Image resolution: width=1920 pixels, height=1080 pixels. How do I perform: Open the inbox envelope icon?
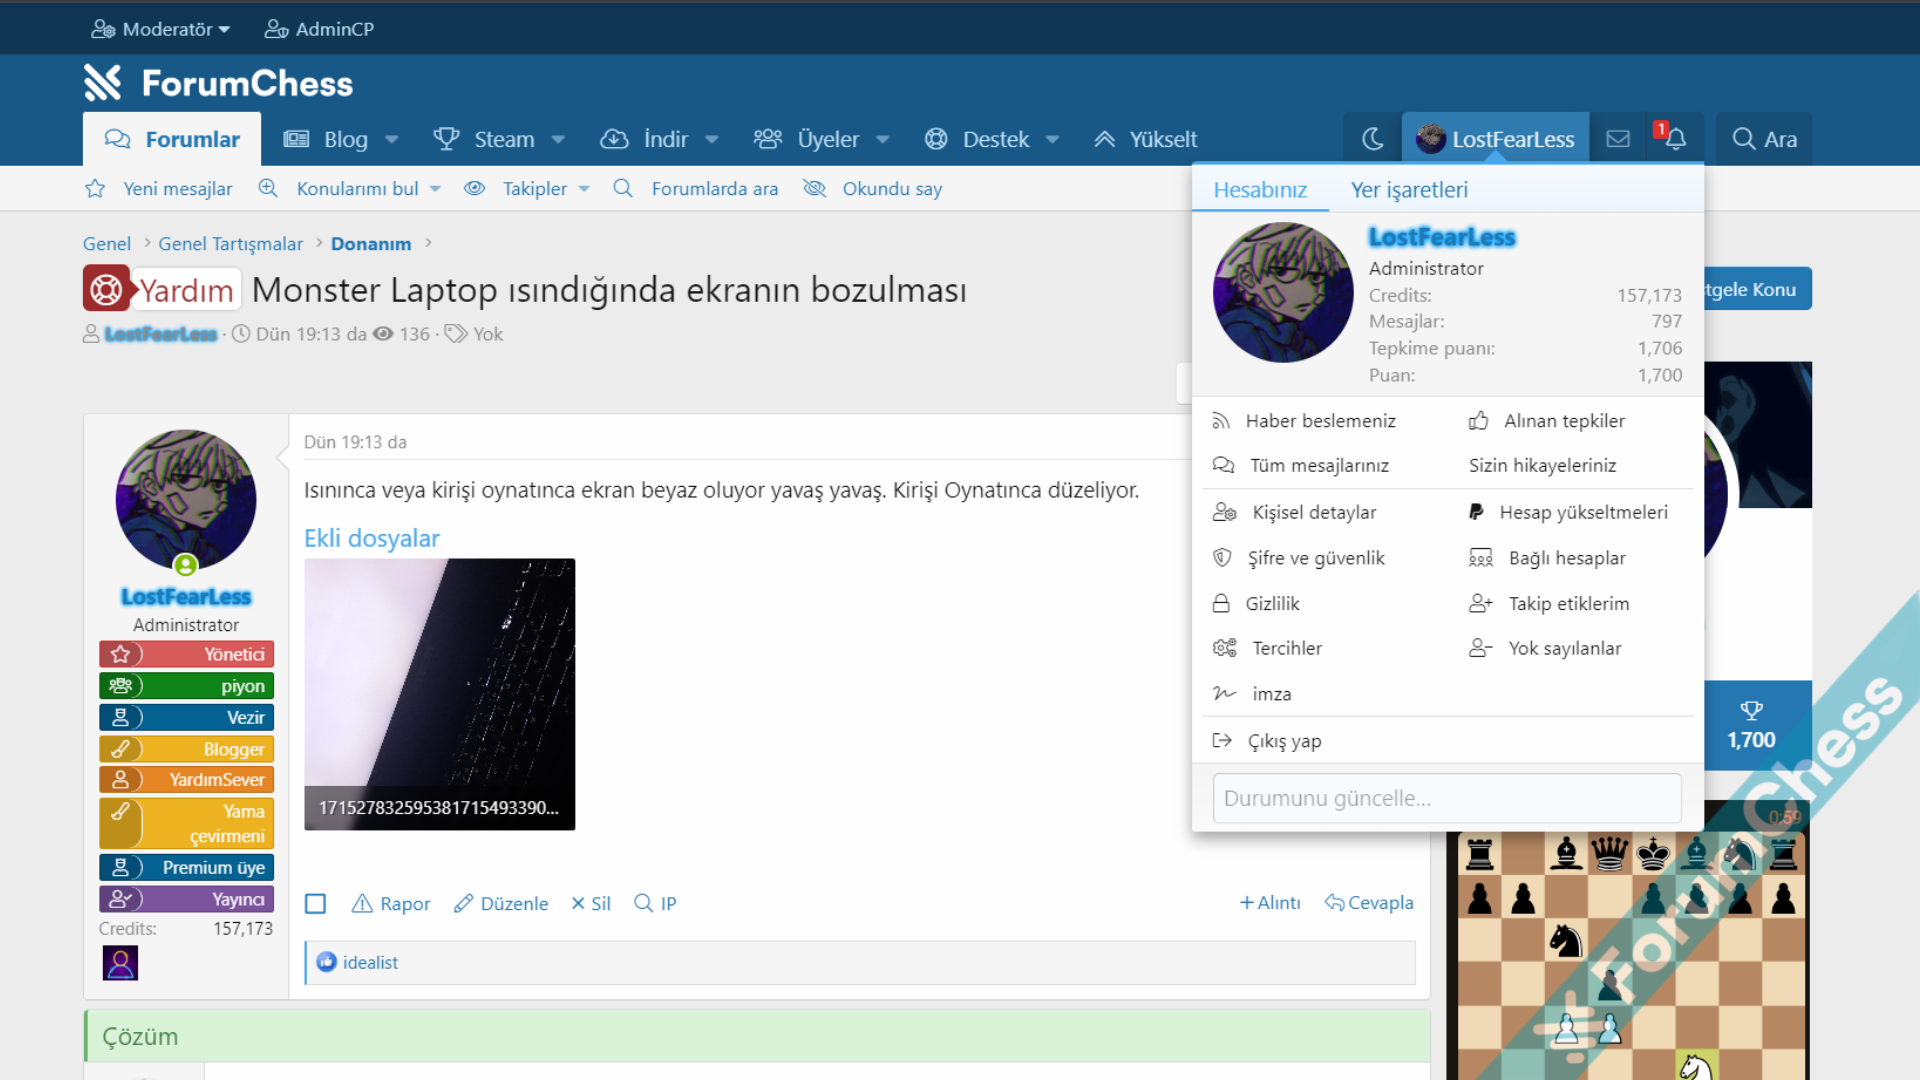[x=1618, y=139]
